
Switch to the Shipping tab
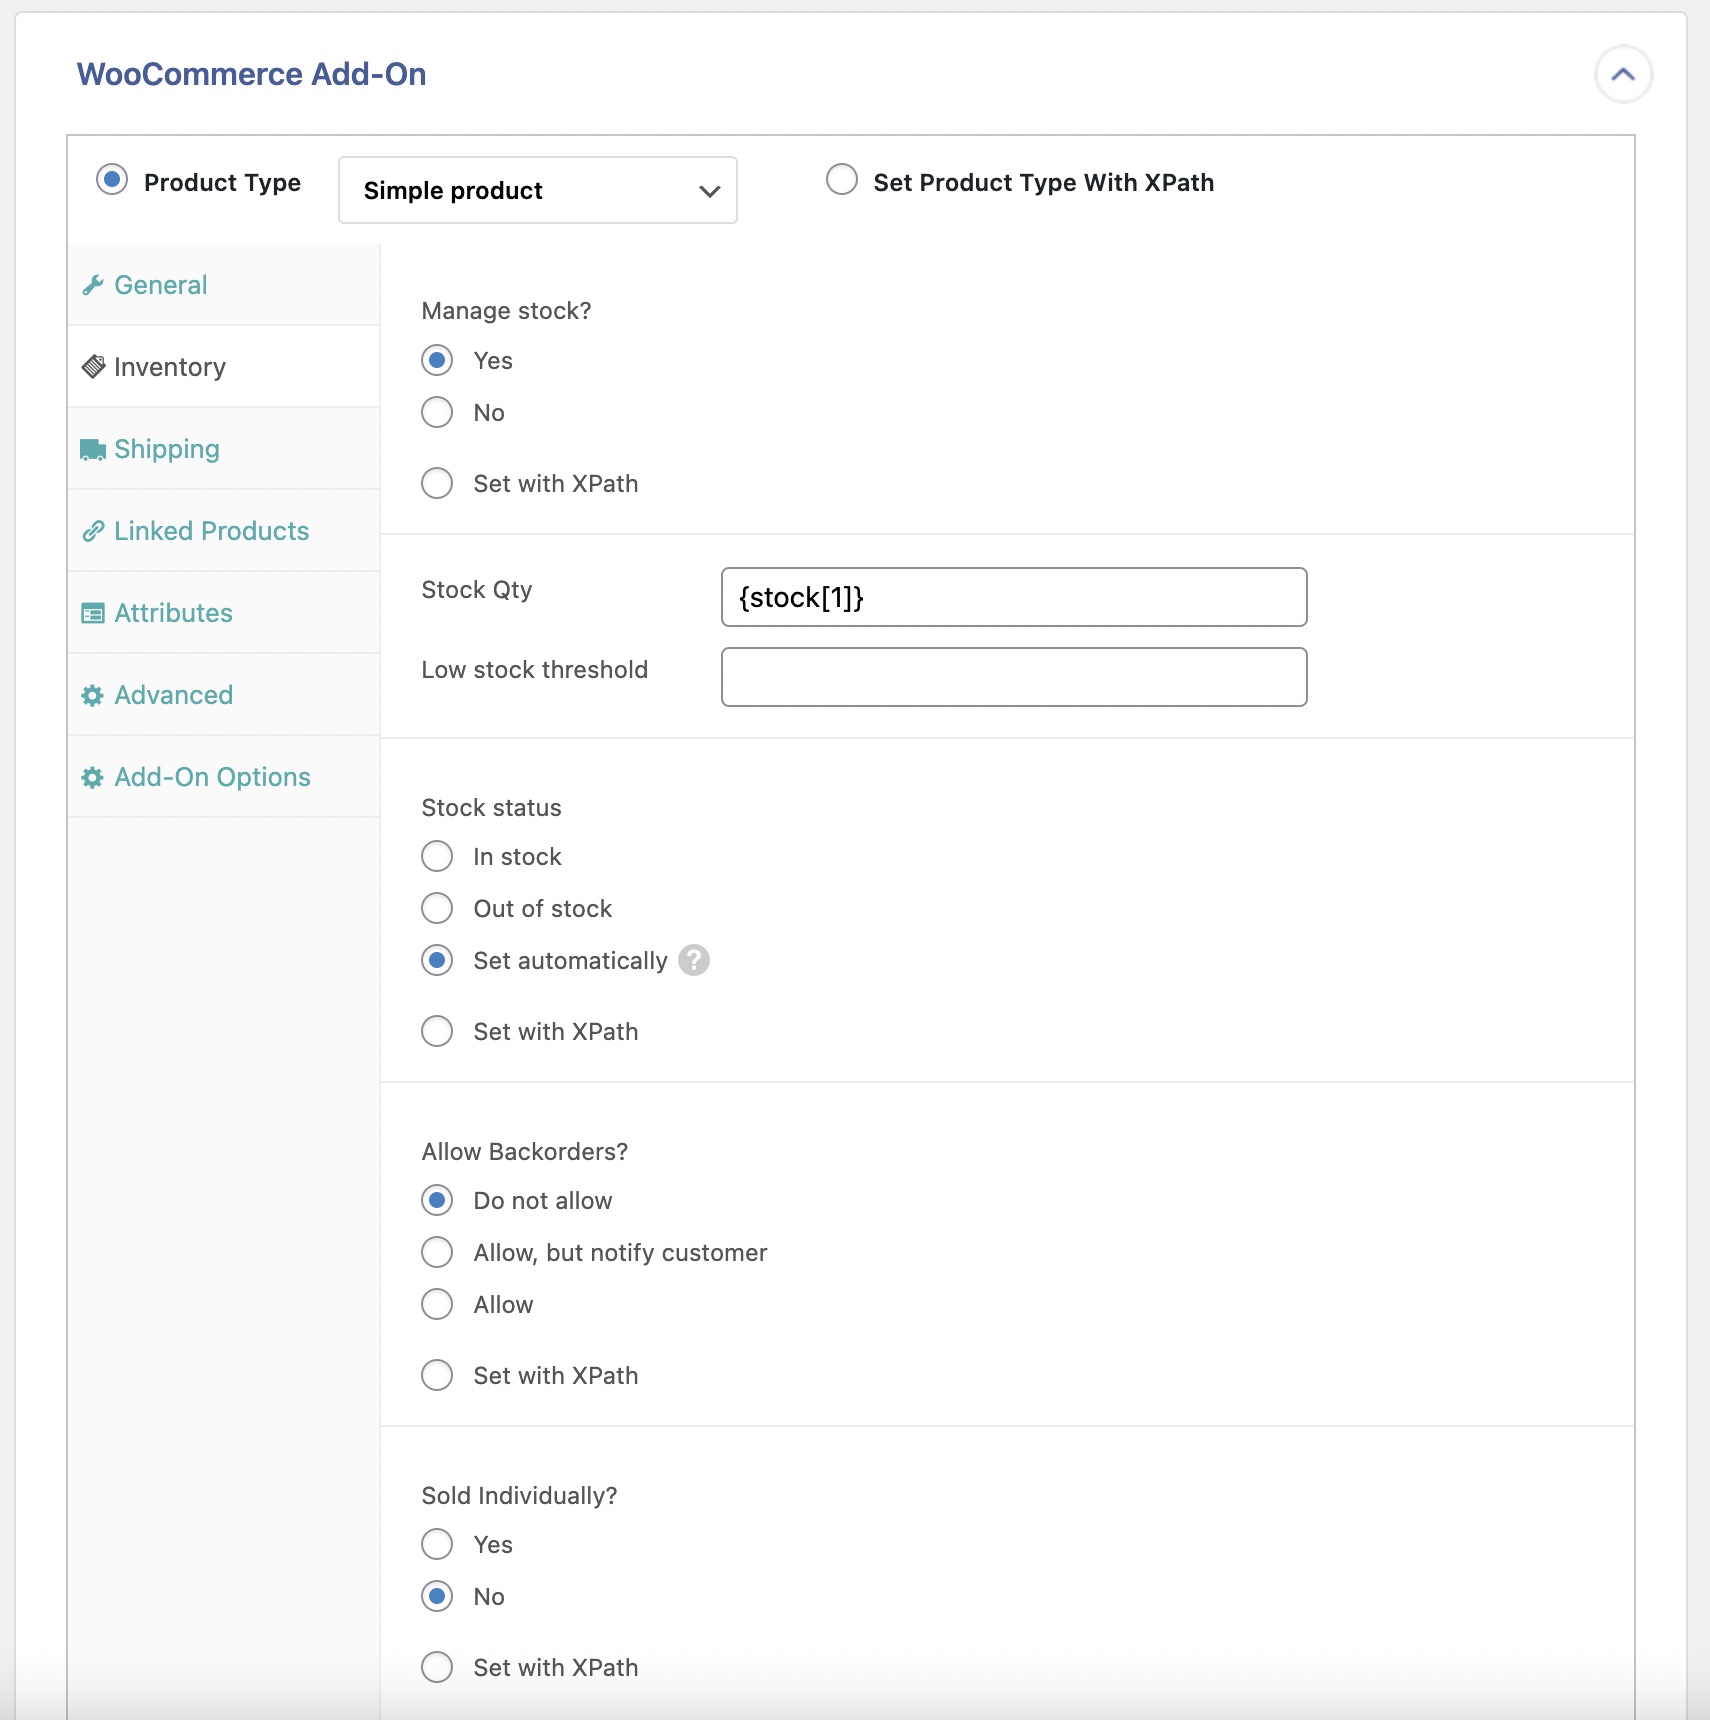click(x=224, y=449)
